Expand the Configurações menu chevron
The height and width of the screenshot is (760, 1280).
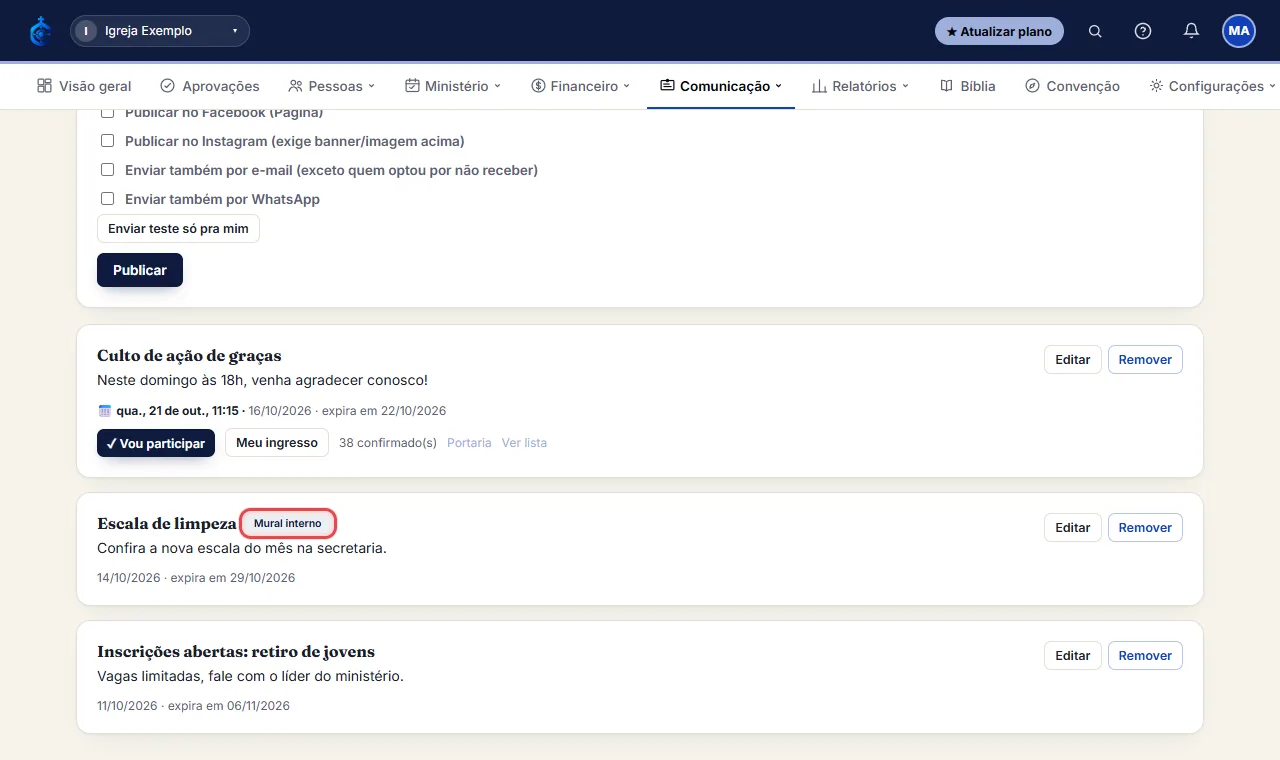click(1273, 86)
